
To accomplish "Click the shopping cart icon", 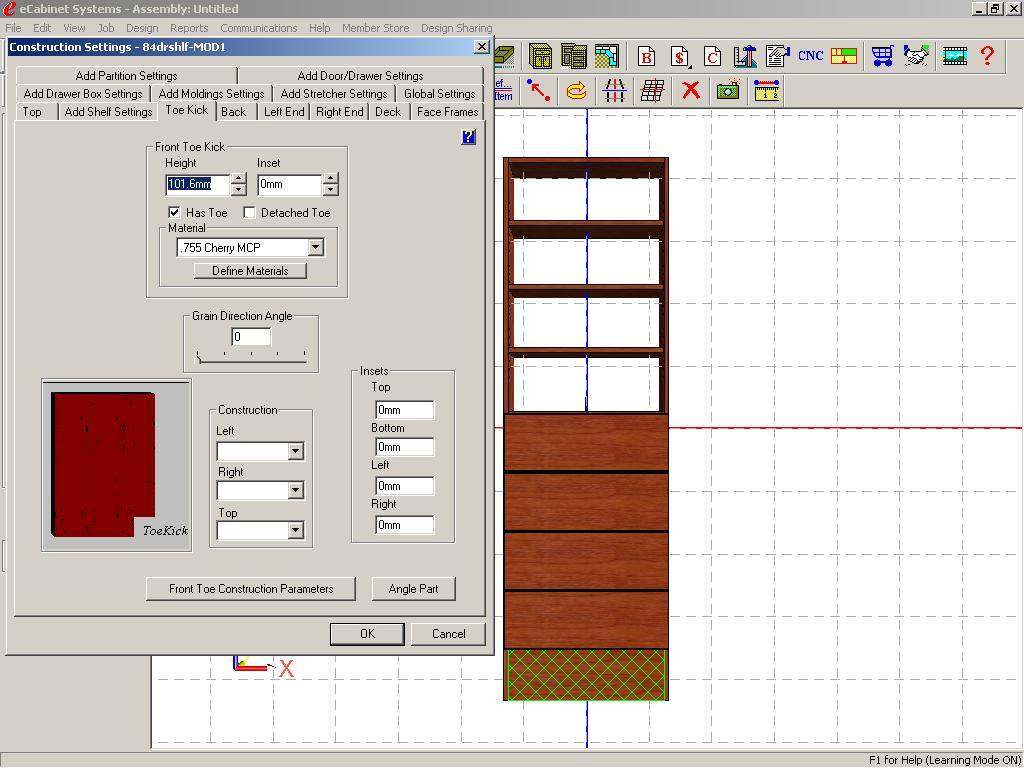I will click(883, 56).
